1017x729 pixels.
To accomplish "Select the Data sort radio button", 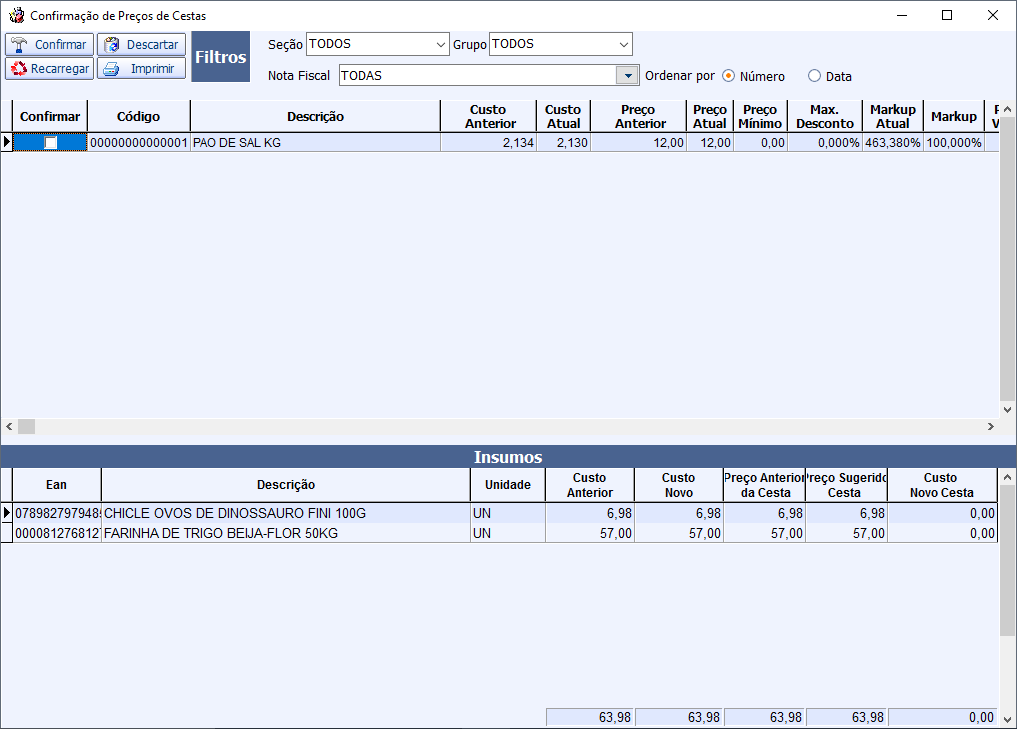I will point(814,76).
